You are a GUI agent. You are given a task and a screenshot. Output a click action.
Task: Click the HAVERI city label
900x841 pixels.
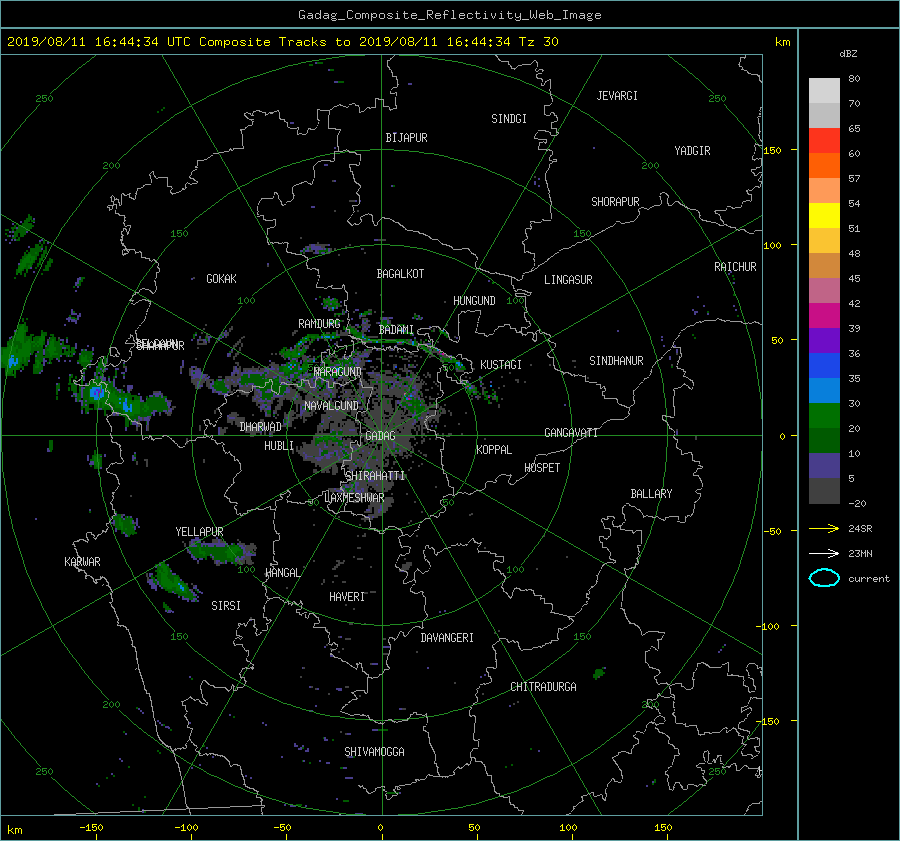tap(347, 597)
